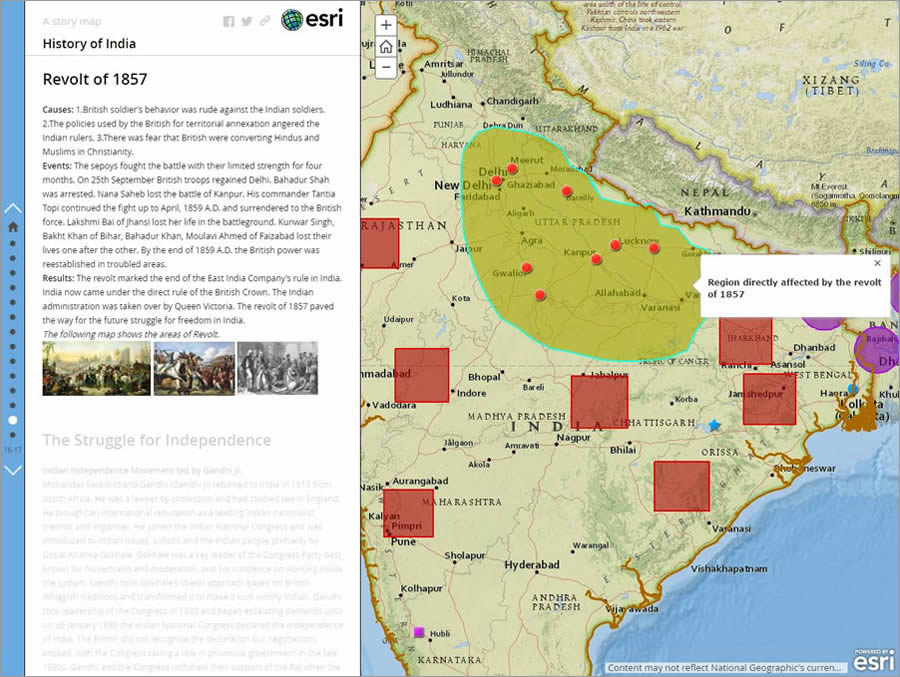This screenshot has width=900, height=677.
Task: Click the National Geographic attribution text
Action: point(726,668)
